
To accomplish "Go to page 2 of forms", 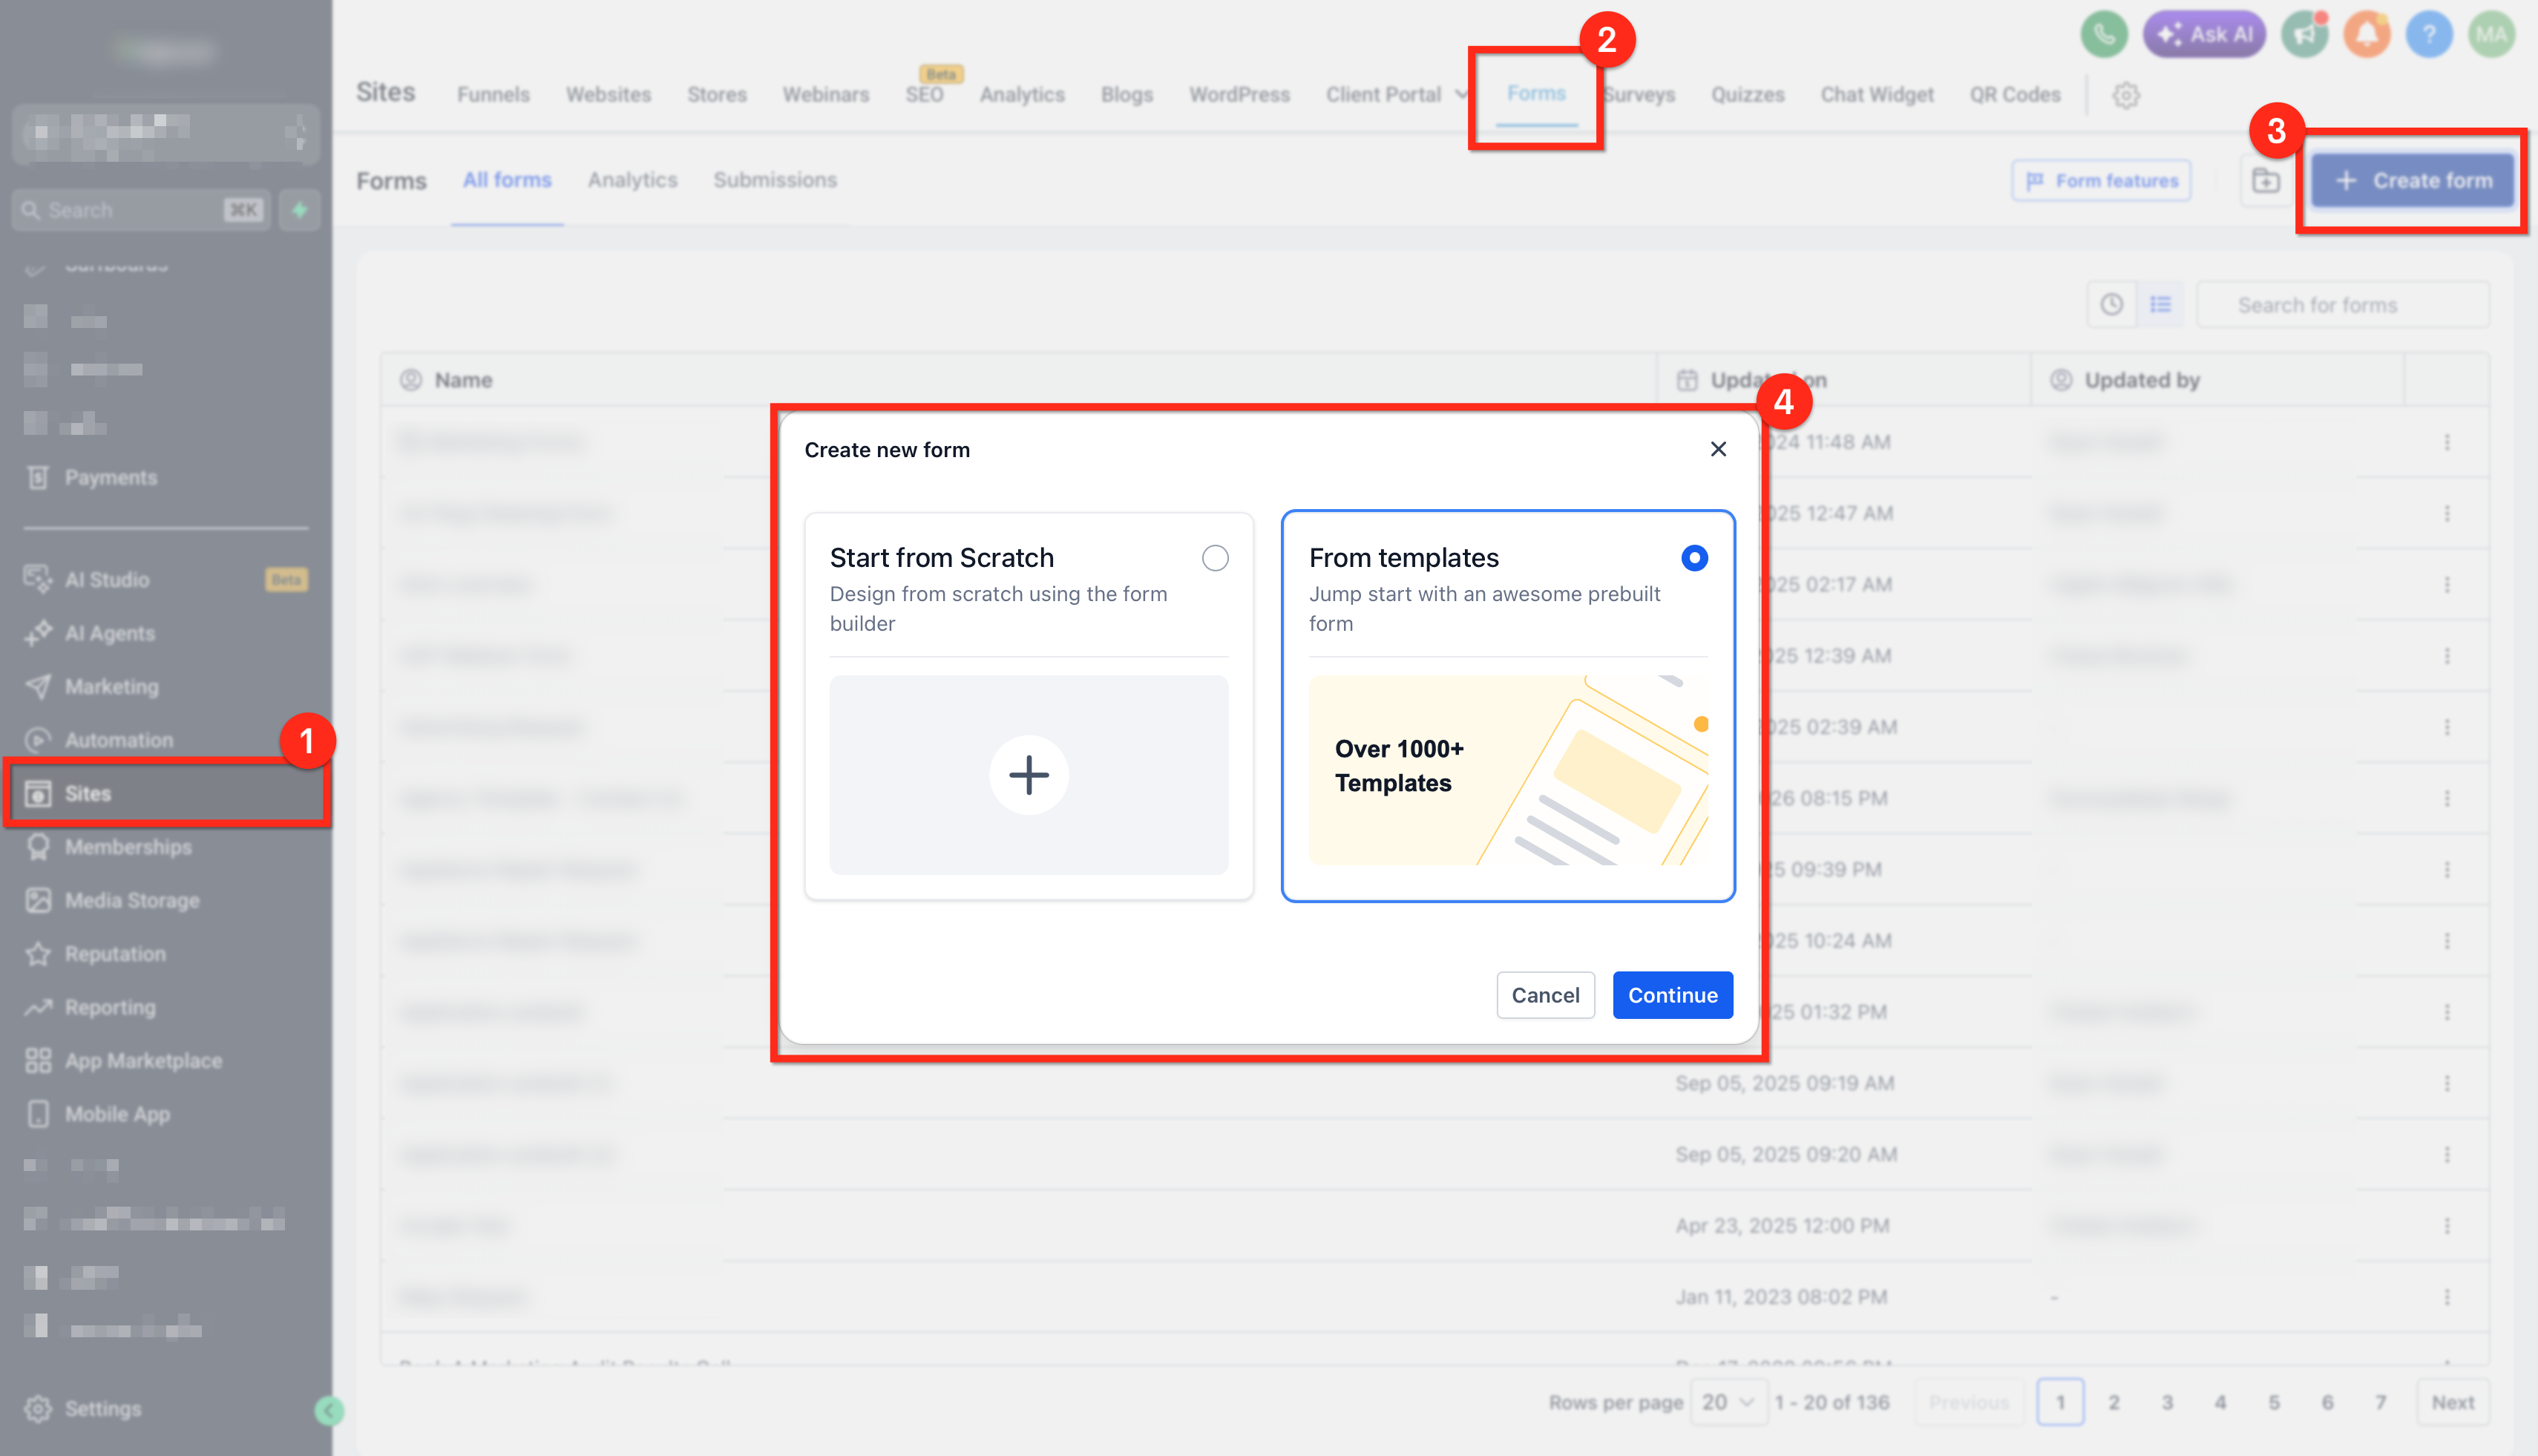I will pos(2113,1402).
